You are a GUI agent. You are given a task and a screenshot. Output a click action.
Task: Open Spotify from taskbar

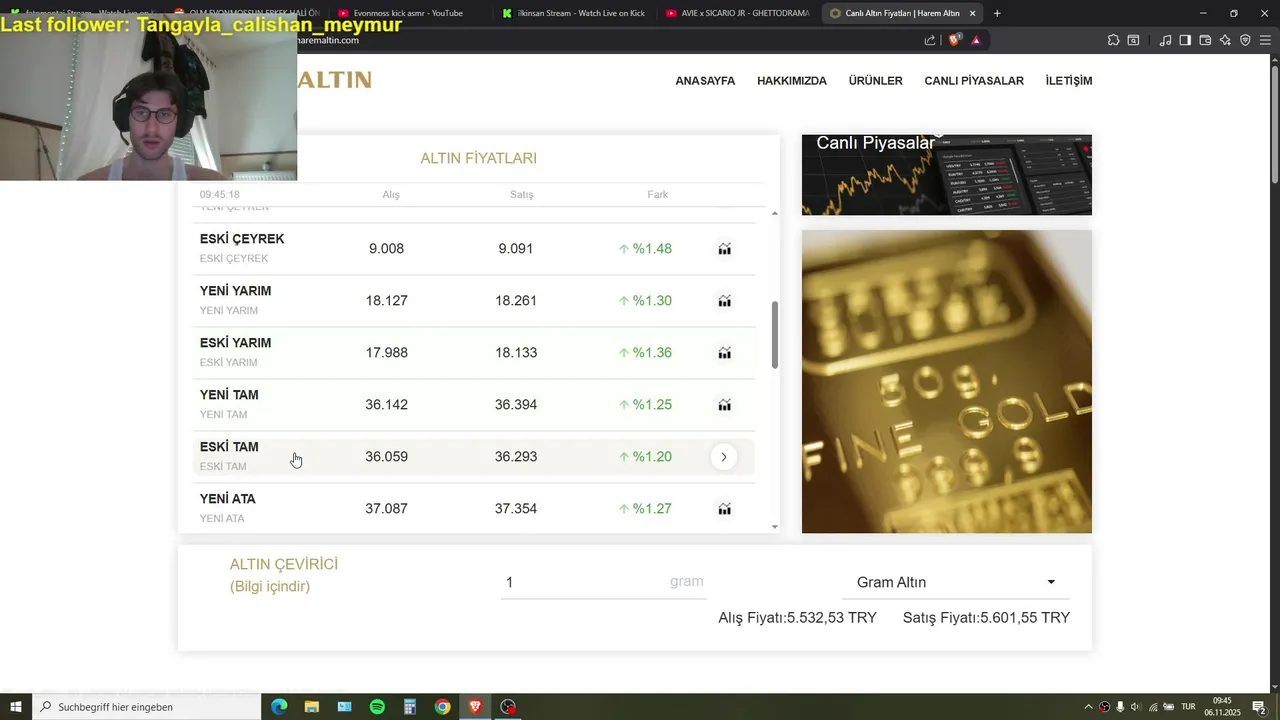point(377,707)
